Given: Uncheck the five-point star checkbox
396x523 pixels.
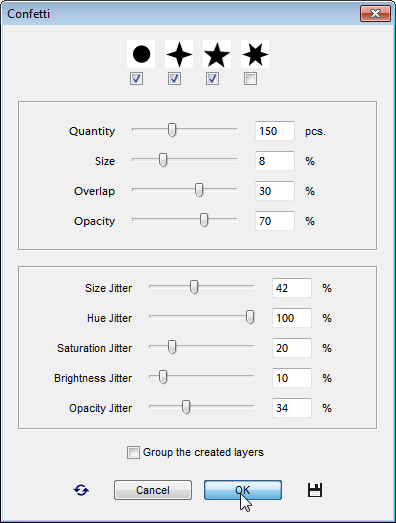Looking at the screenshot, I should [x=213, y=79].
